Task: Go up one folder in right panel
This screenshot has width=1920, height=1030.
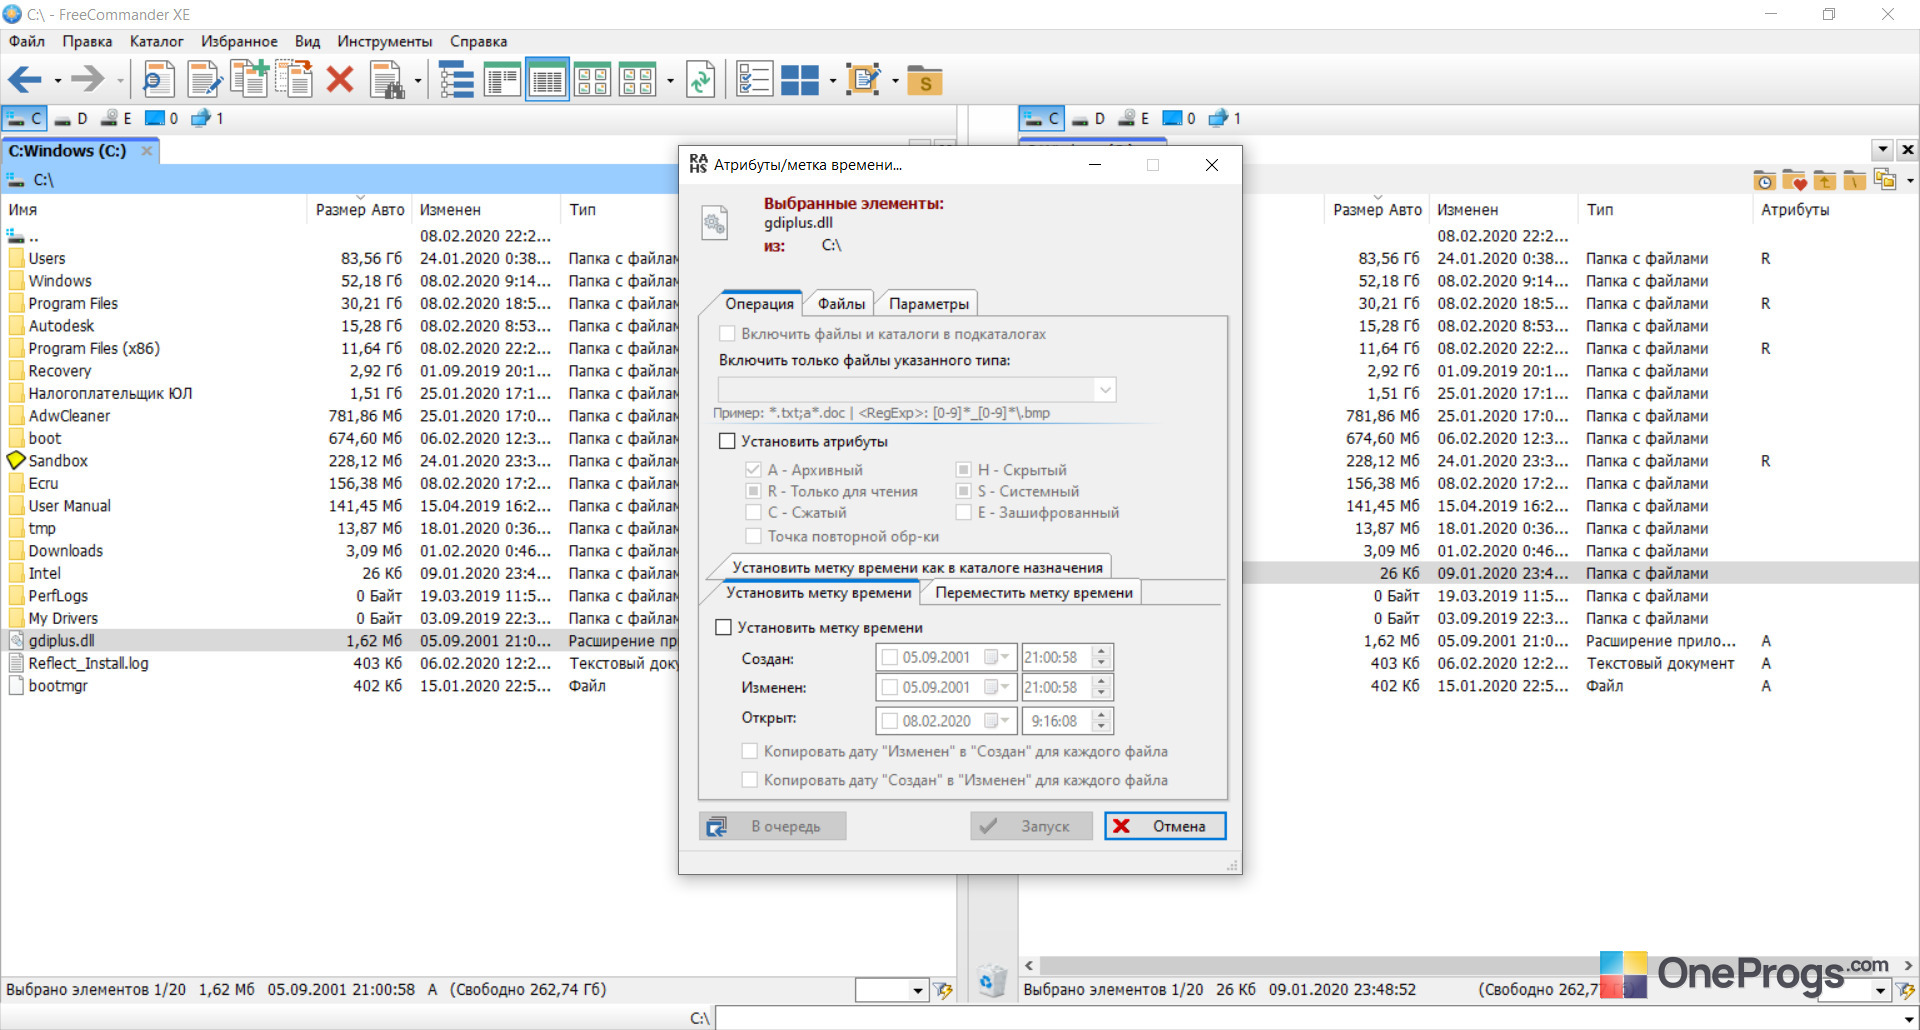Action: [x=1825, y=180]
